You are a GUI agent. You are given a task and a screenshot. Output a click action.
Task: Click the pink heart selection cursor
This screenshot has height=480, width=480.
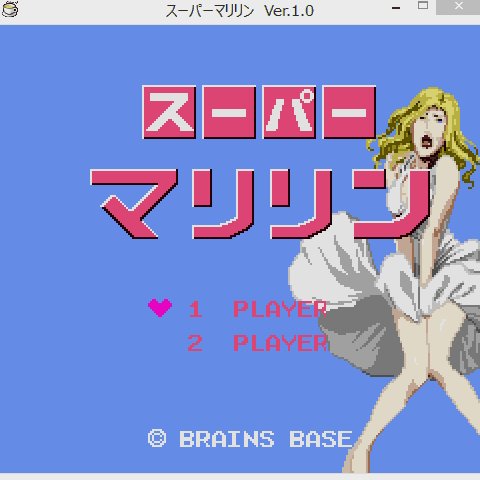pyautogui.click(x=160, y=307)
